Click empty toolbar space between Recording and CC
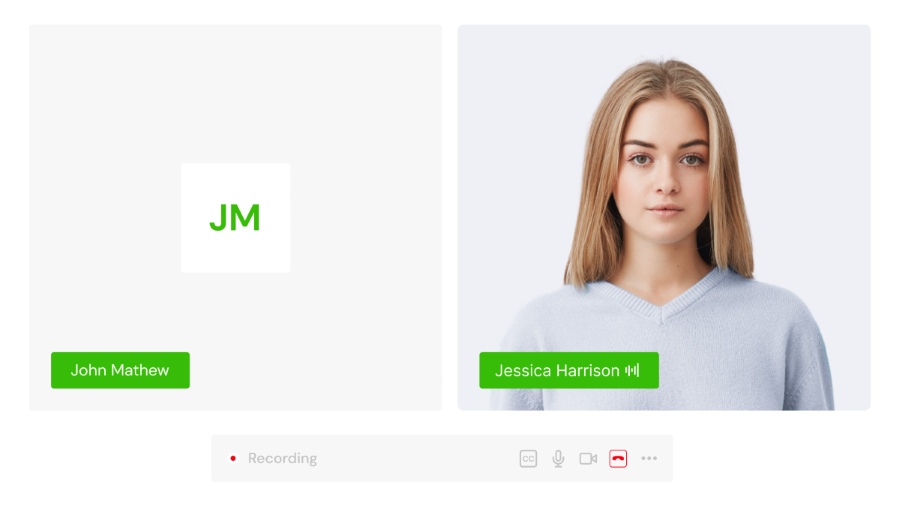This screenshot has height=506, width=900. coord(418,458)
